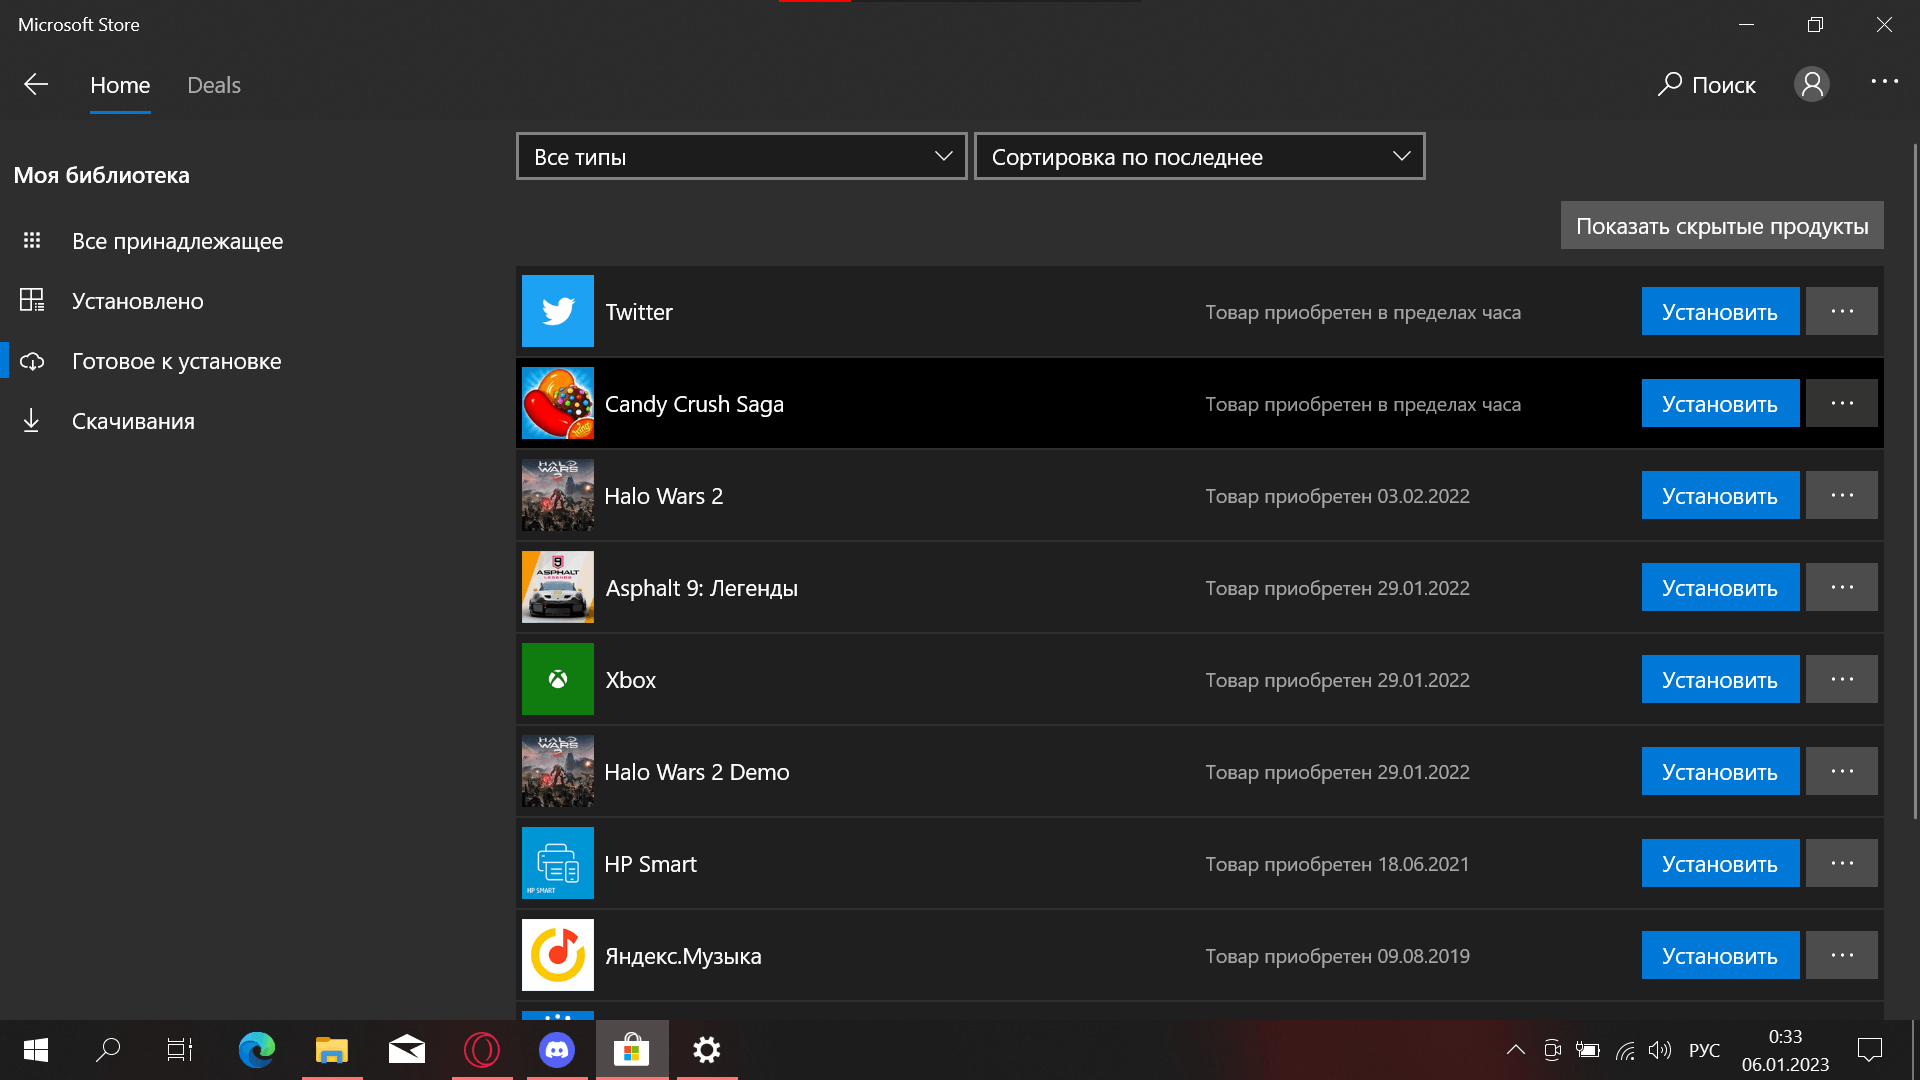
Task: Click Товар приобретен 18.06.2021 text
Action: (1337, 864)
